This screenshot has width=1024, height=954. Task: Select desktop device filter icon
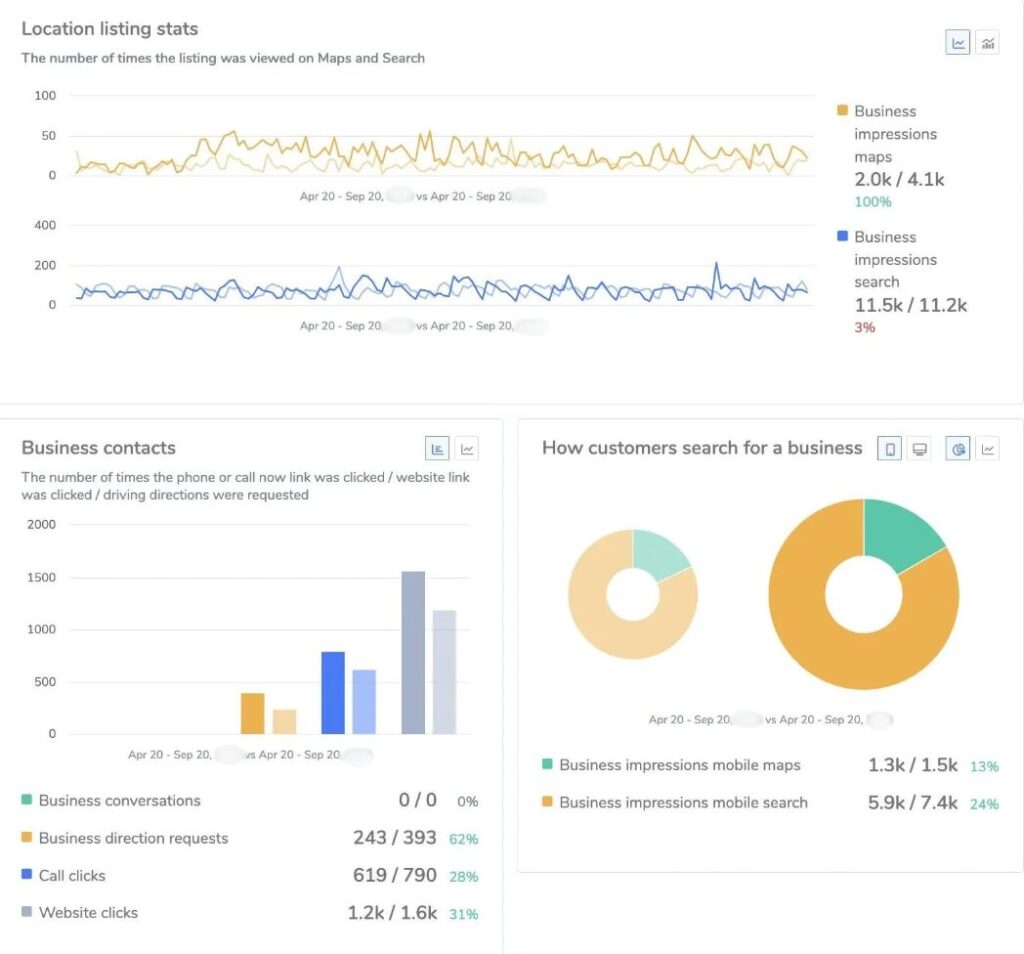918,449
